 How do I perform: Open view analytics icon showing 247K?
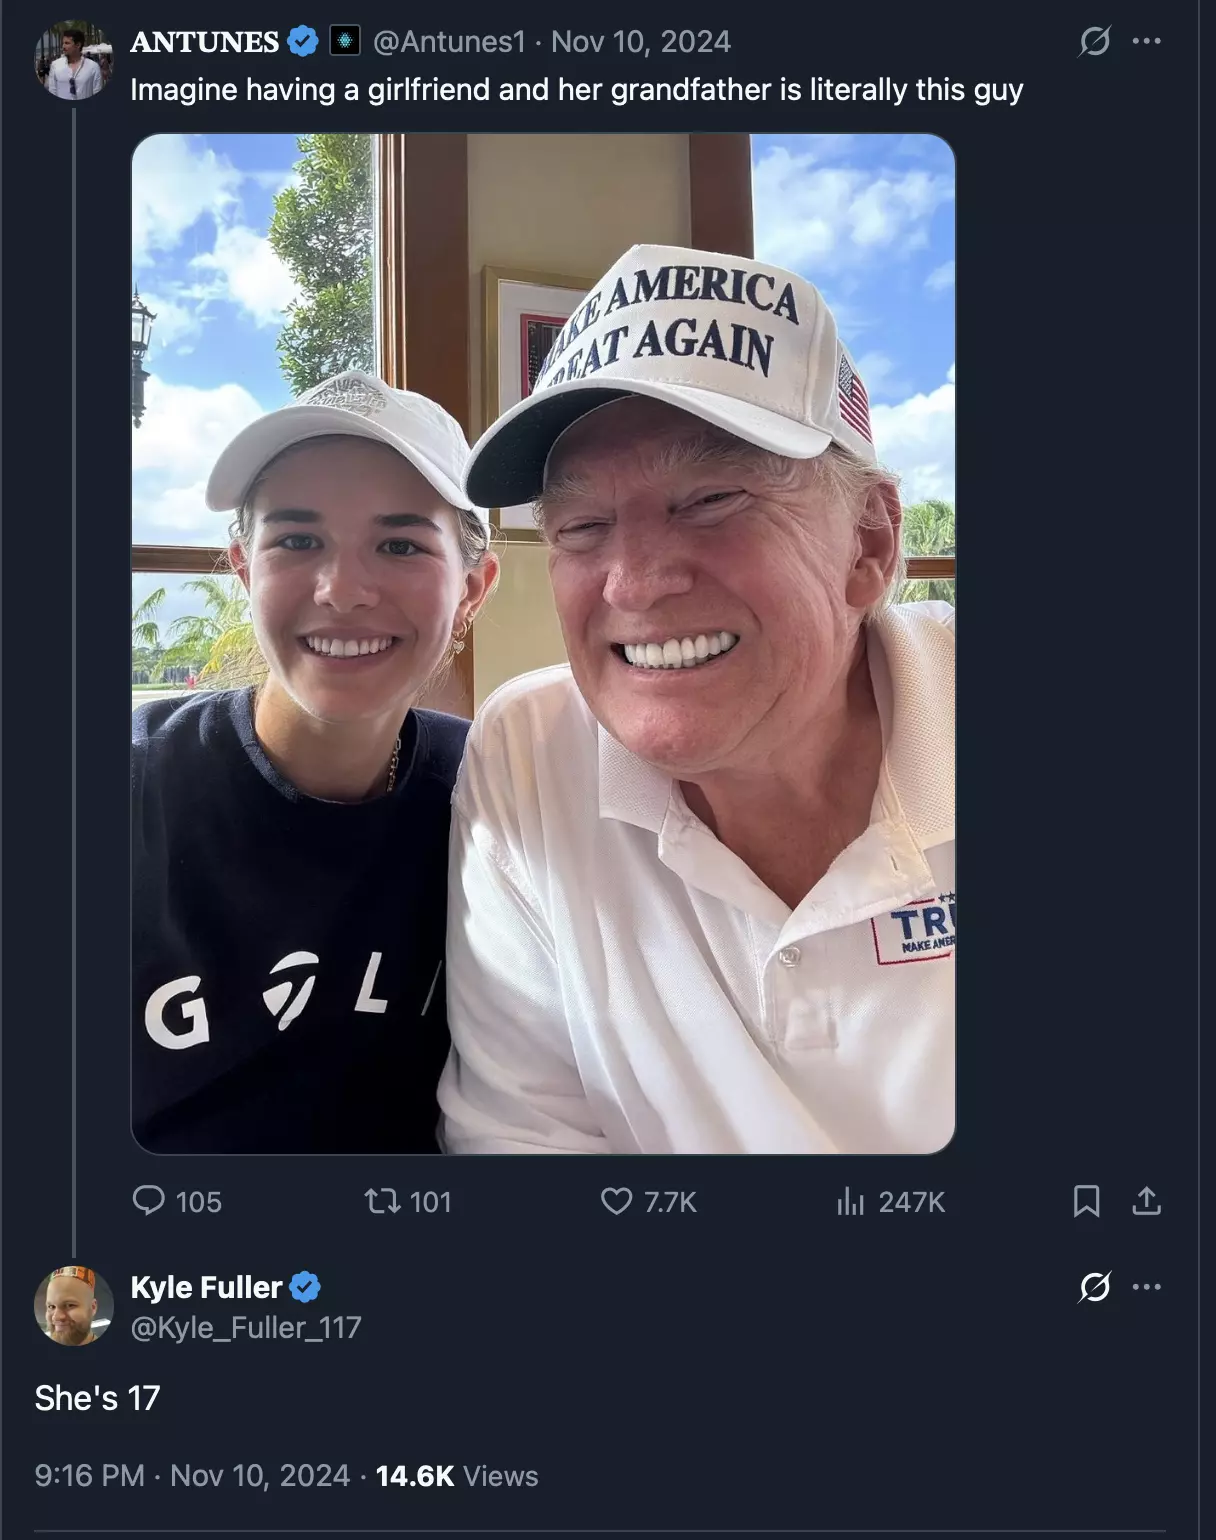[x=850, y=1200]
